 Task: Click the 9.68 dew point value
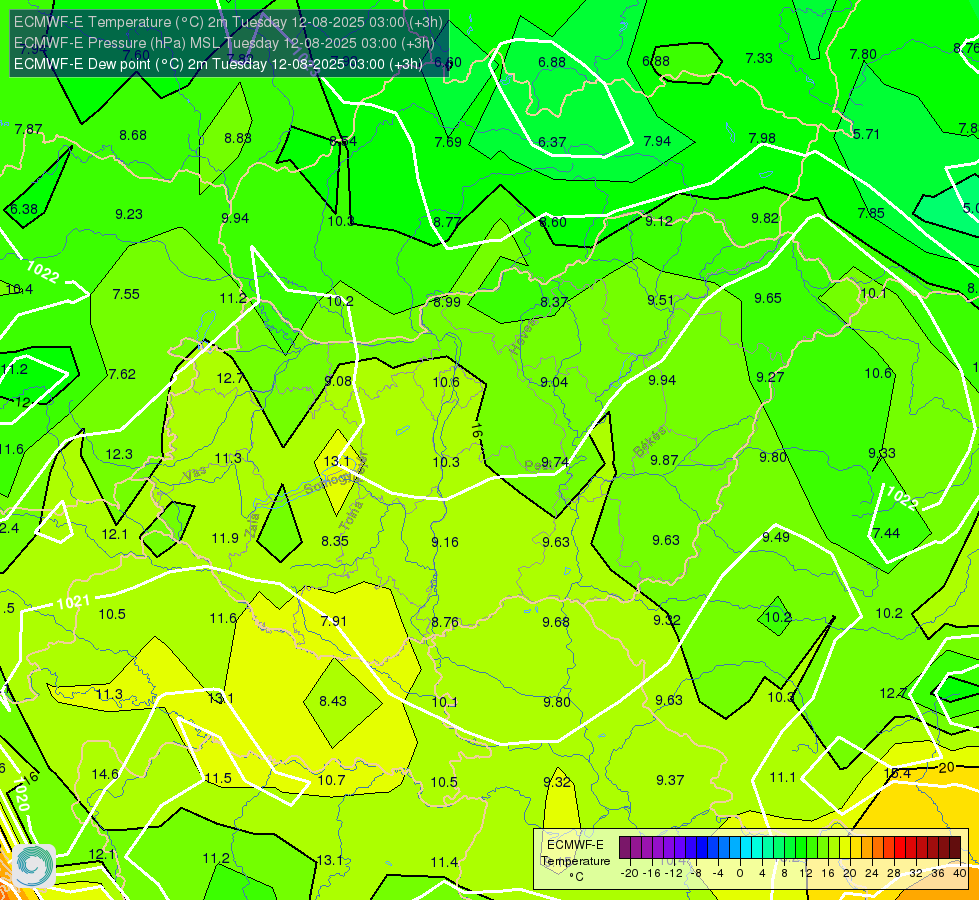[556, 622]
